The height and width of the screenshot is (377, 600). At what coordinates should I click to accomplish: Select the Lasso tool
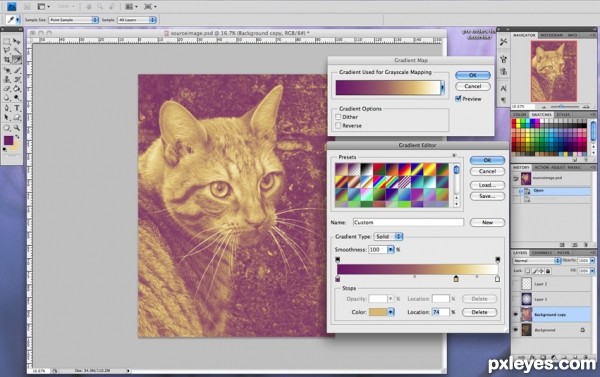7,50
